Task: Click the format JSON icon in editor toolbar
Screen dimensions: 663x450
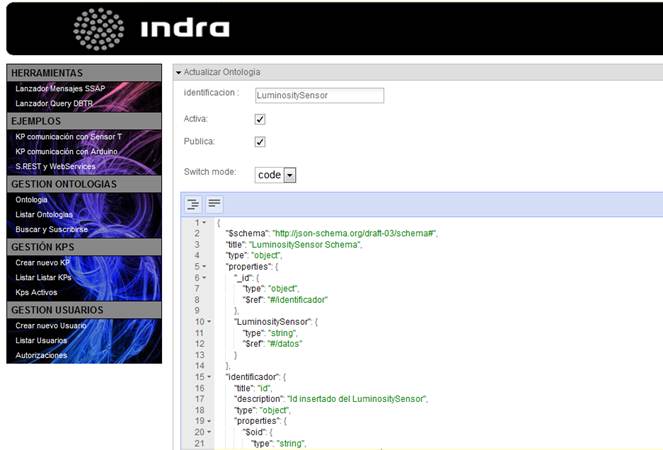Action: [194, 204]
